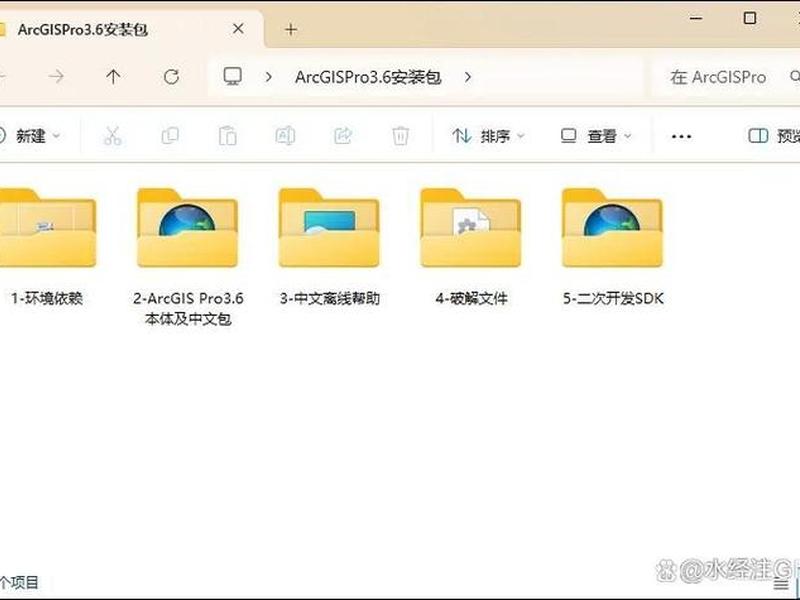Expand chevron after the monitor icon
The height and width of the screenshot is (600, 800).
point(268,78)
